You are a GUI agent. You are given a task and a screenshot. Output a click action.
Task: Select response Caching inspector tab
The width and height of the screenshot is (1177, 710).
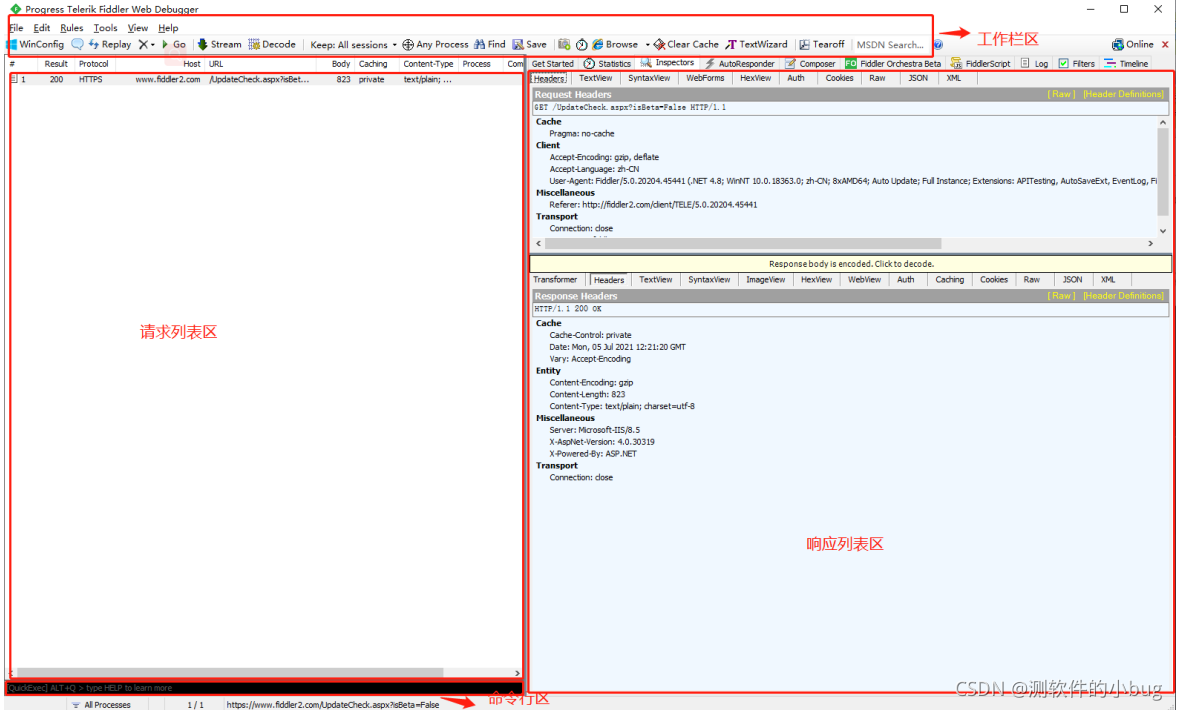[950, 279]
